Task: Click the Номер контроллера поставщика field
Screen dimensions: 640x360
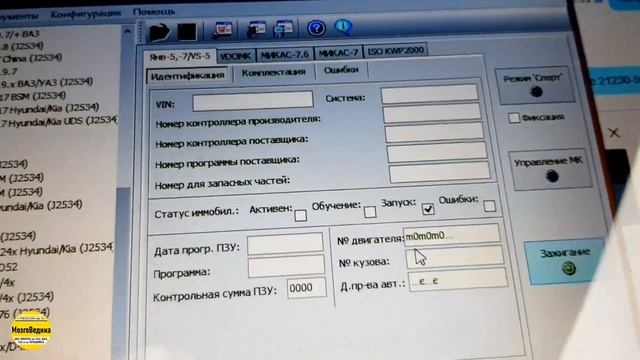Action: tap(434, 133)
